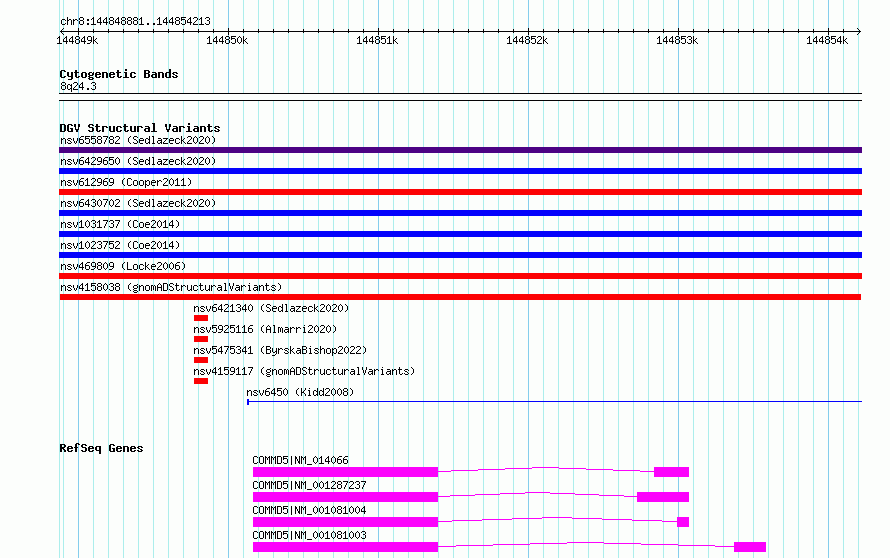Open nsv6421340 (Sedlazeck2020) label
The image size is (890, 558).
271,308
